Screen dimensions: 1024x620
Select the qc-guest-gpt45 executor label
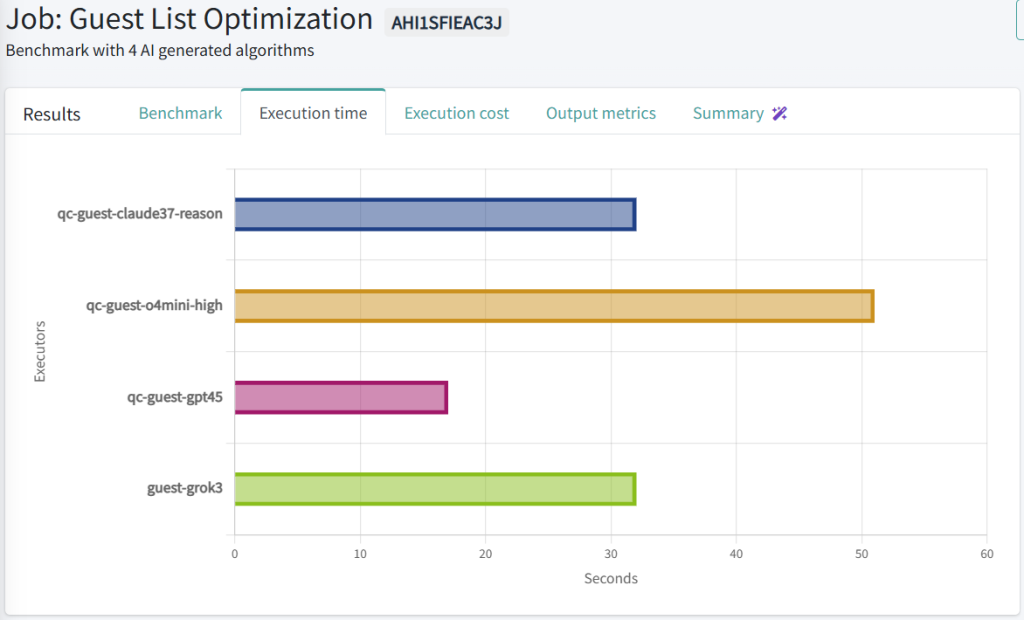click(174, 398)
